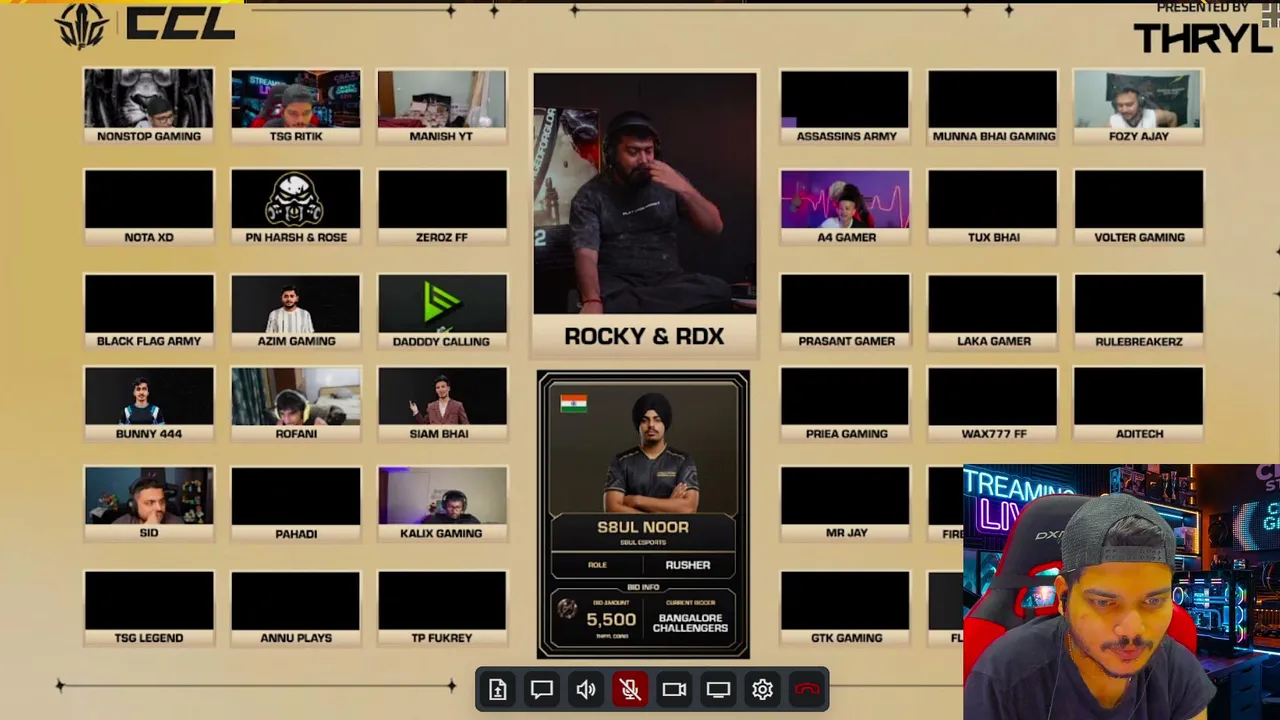Select the Priea Gaming tile
This screenshot has height=720, width=1280.
(845, 404)
